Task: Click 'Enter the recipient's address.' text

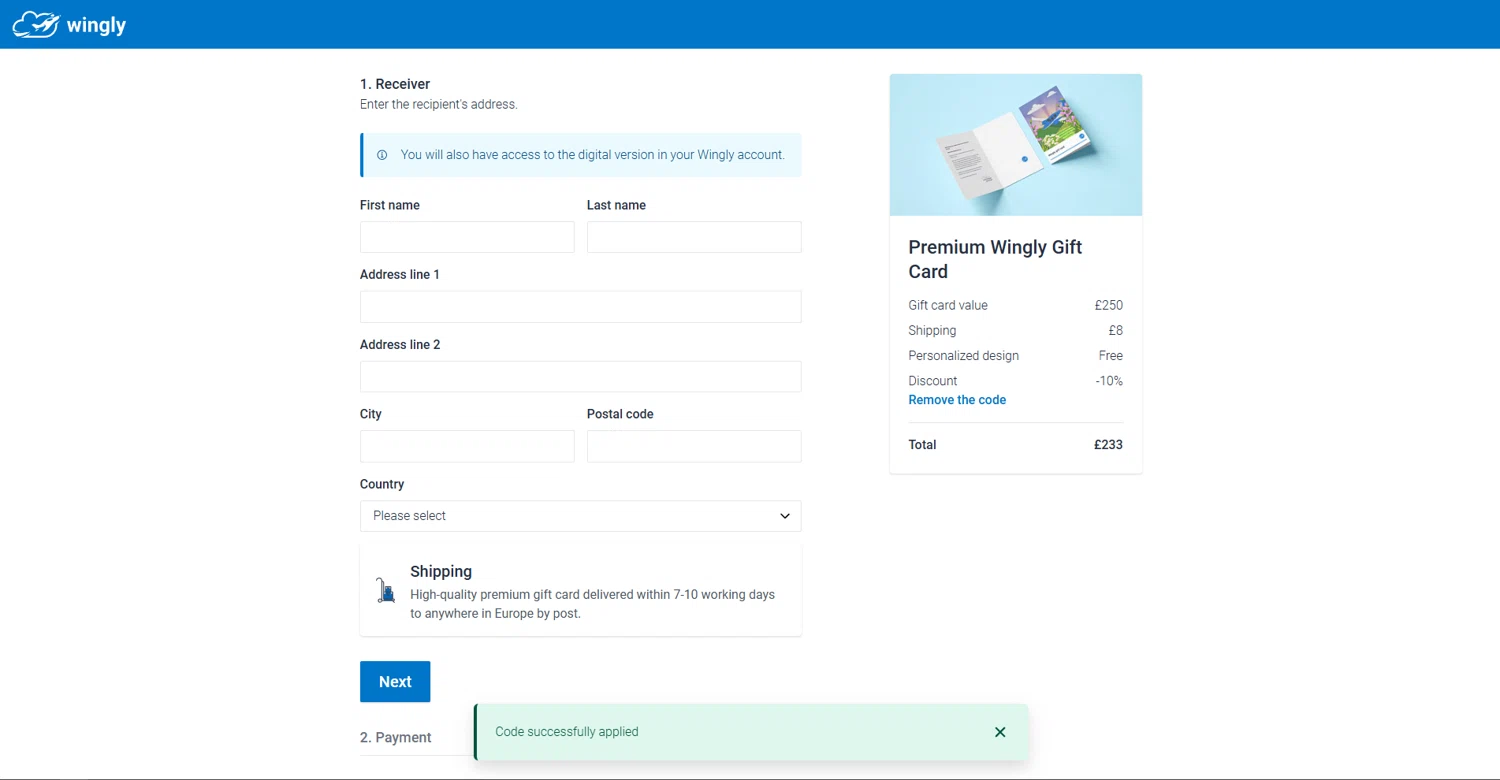Action: coord(439,104)
